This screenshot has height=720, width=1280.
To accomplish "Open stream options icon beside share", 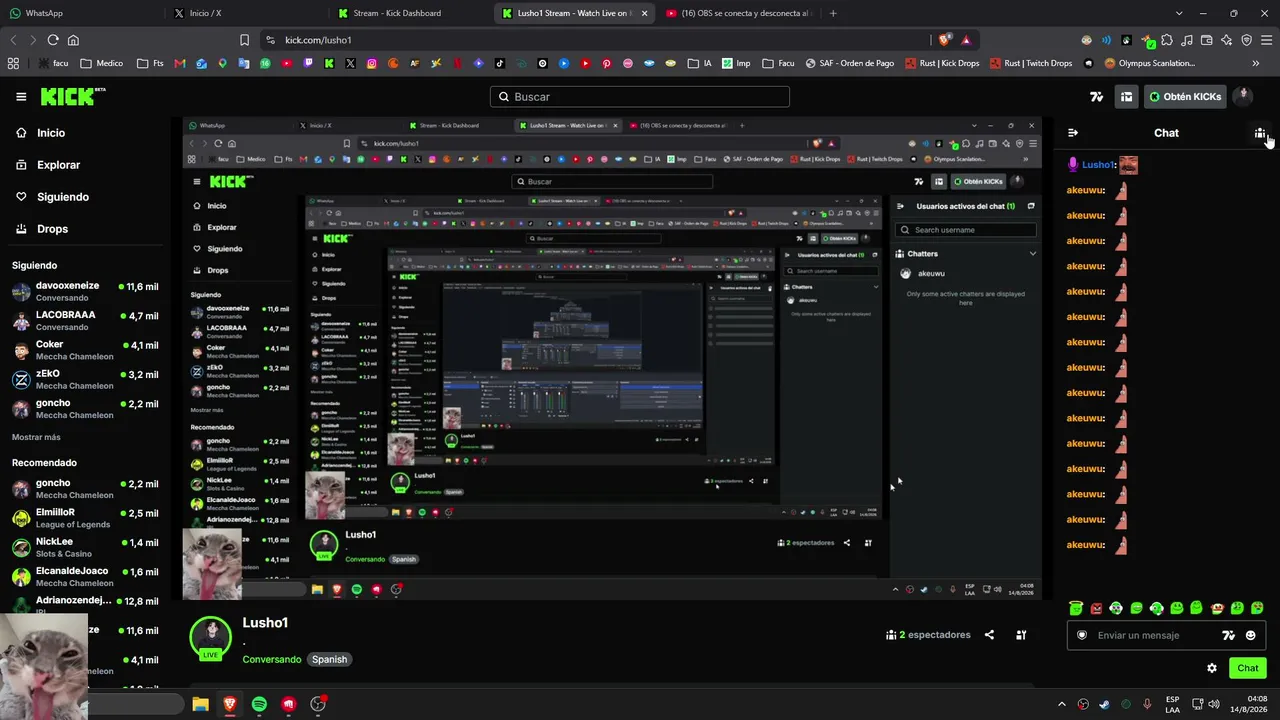I will coord(1021,635).
